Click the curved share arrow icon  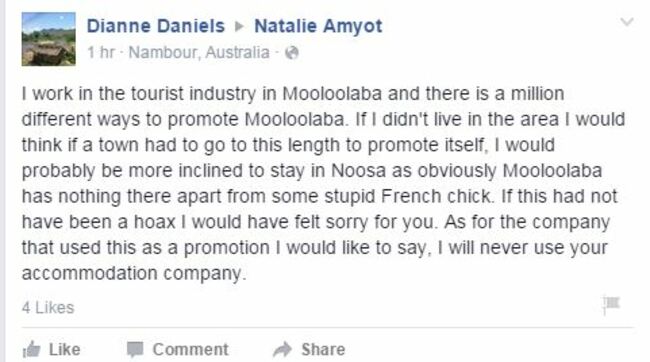[282, 350]
